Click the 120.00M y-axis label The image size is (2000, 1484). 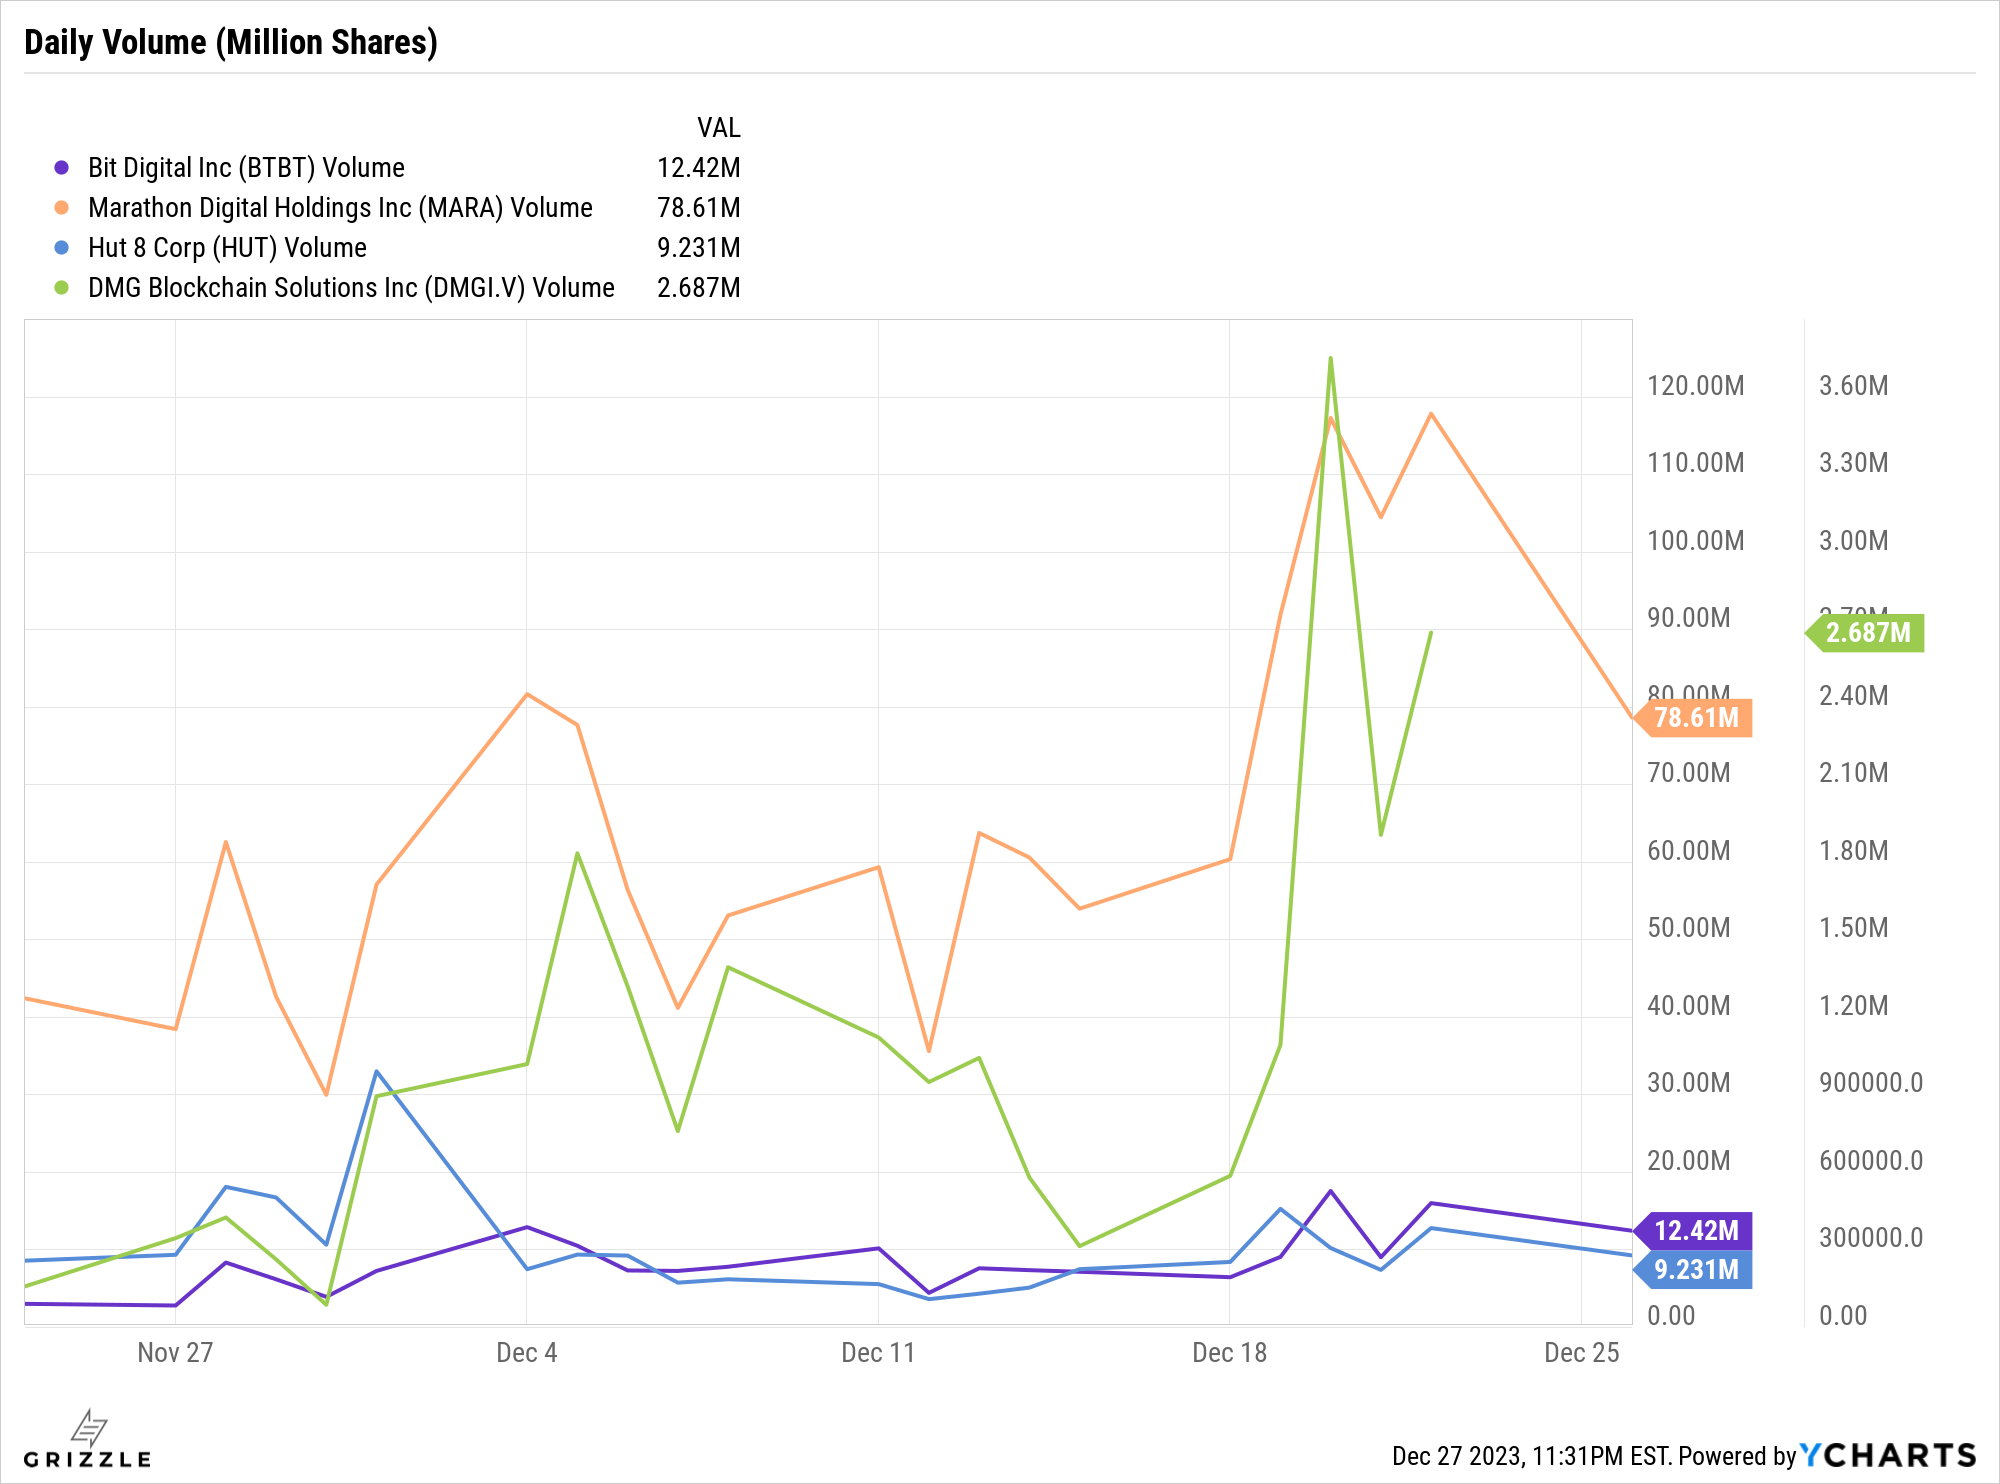(x=1695, y=386)
